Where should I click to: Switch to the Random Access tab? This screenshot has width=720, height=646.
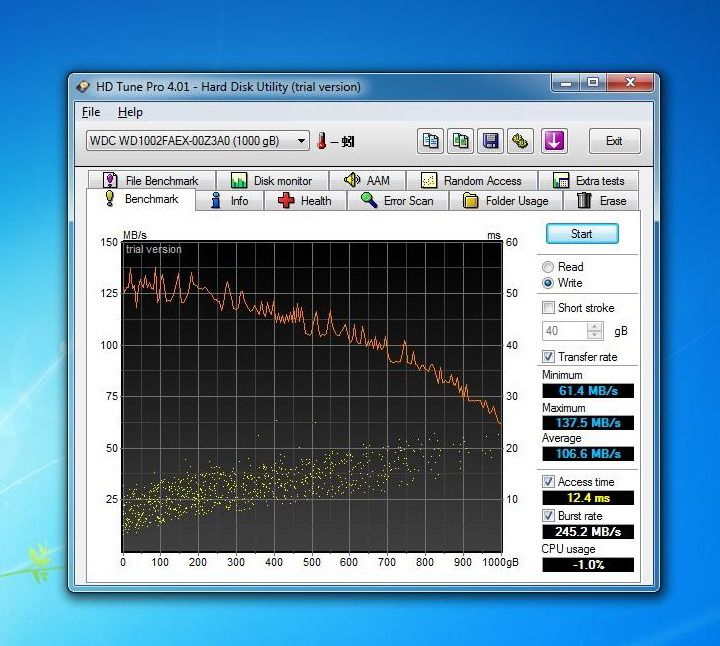(x=472, y=180)
